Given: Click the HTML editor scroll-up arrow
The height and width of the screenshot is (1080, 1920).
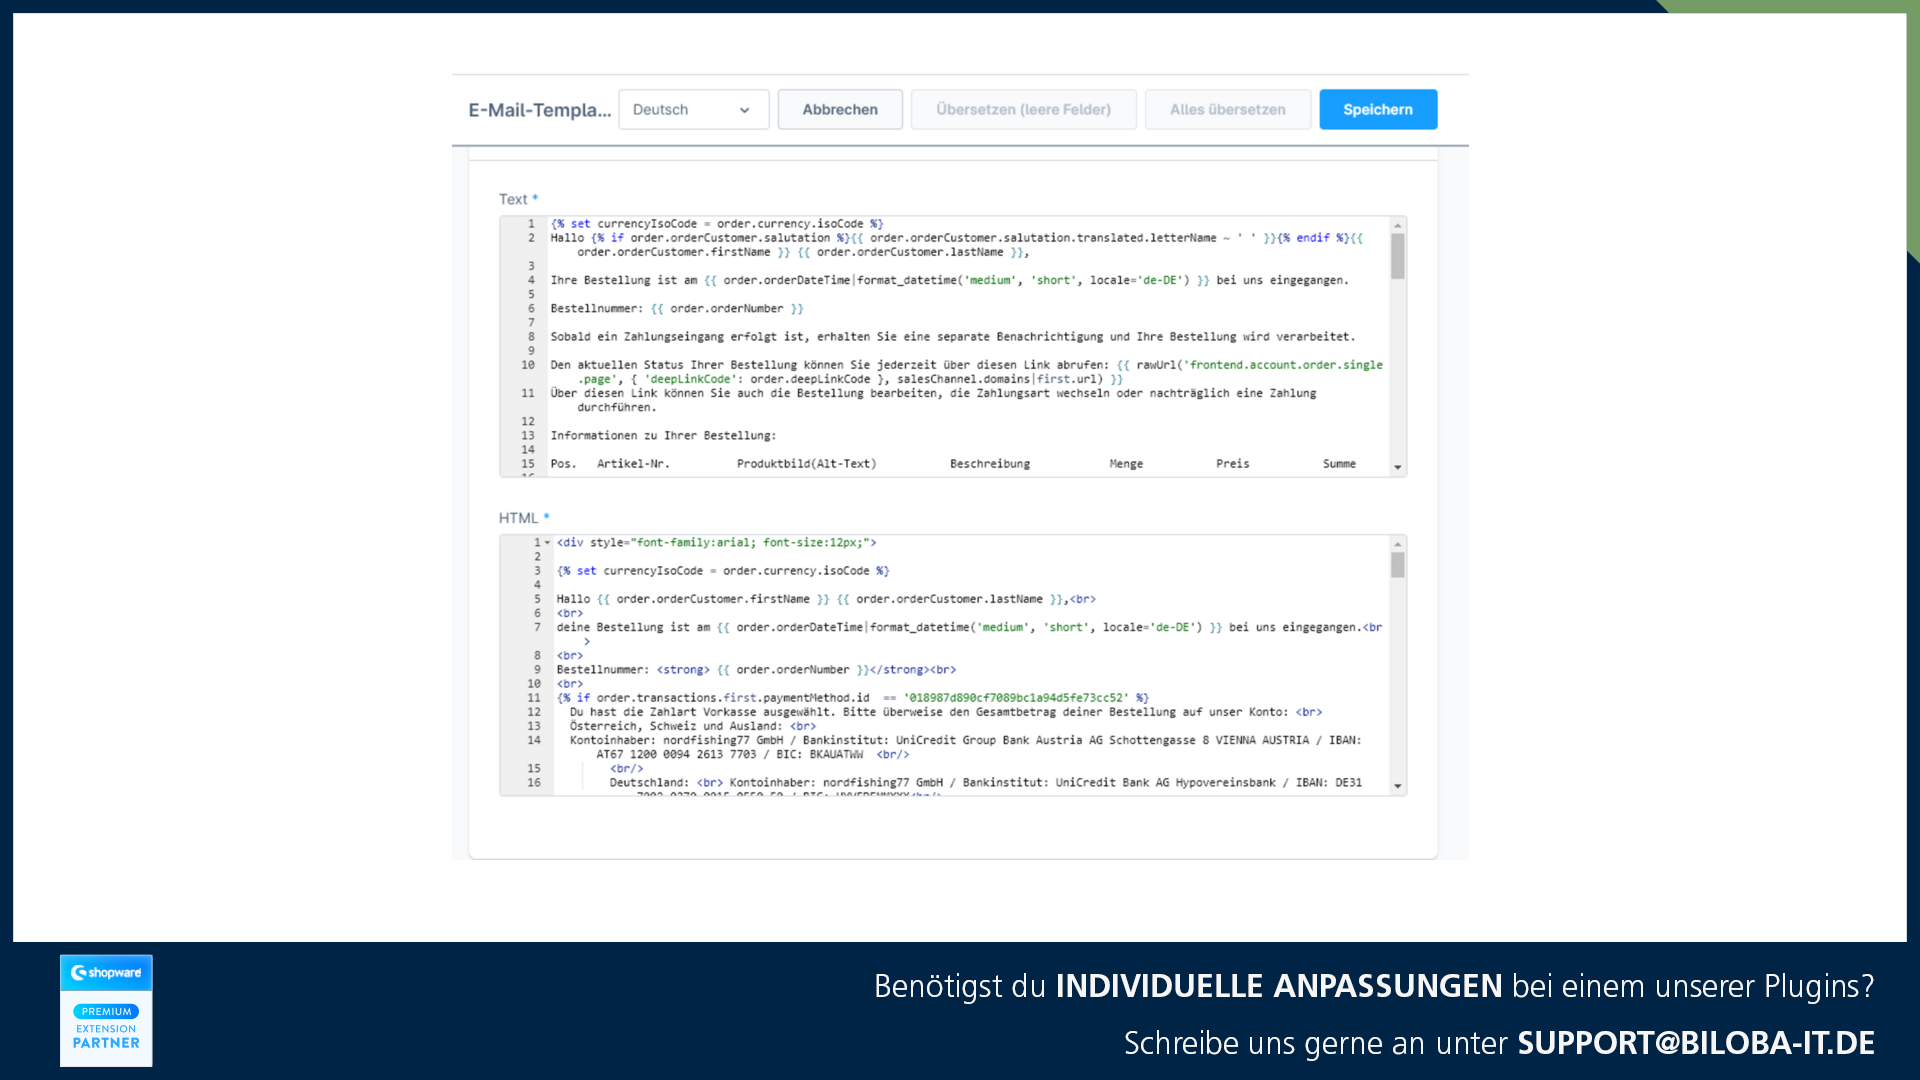Looking at the screenshot, I should click(1398, 544).
